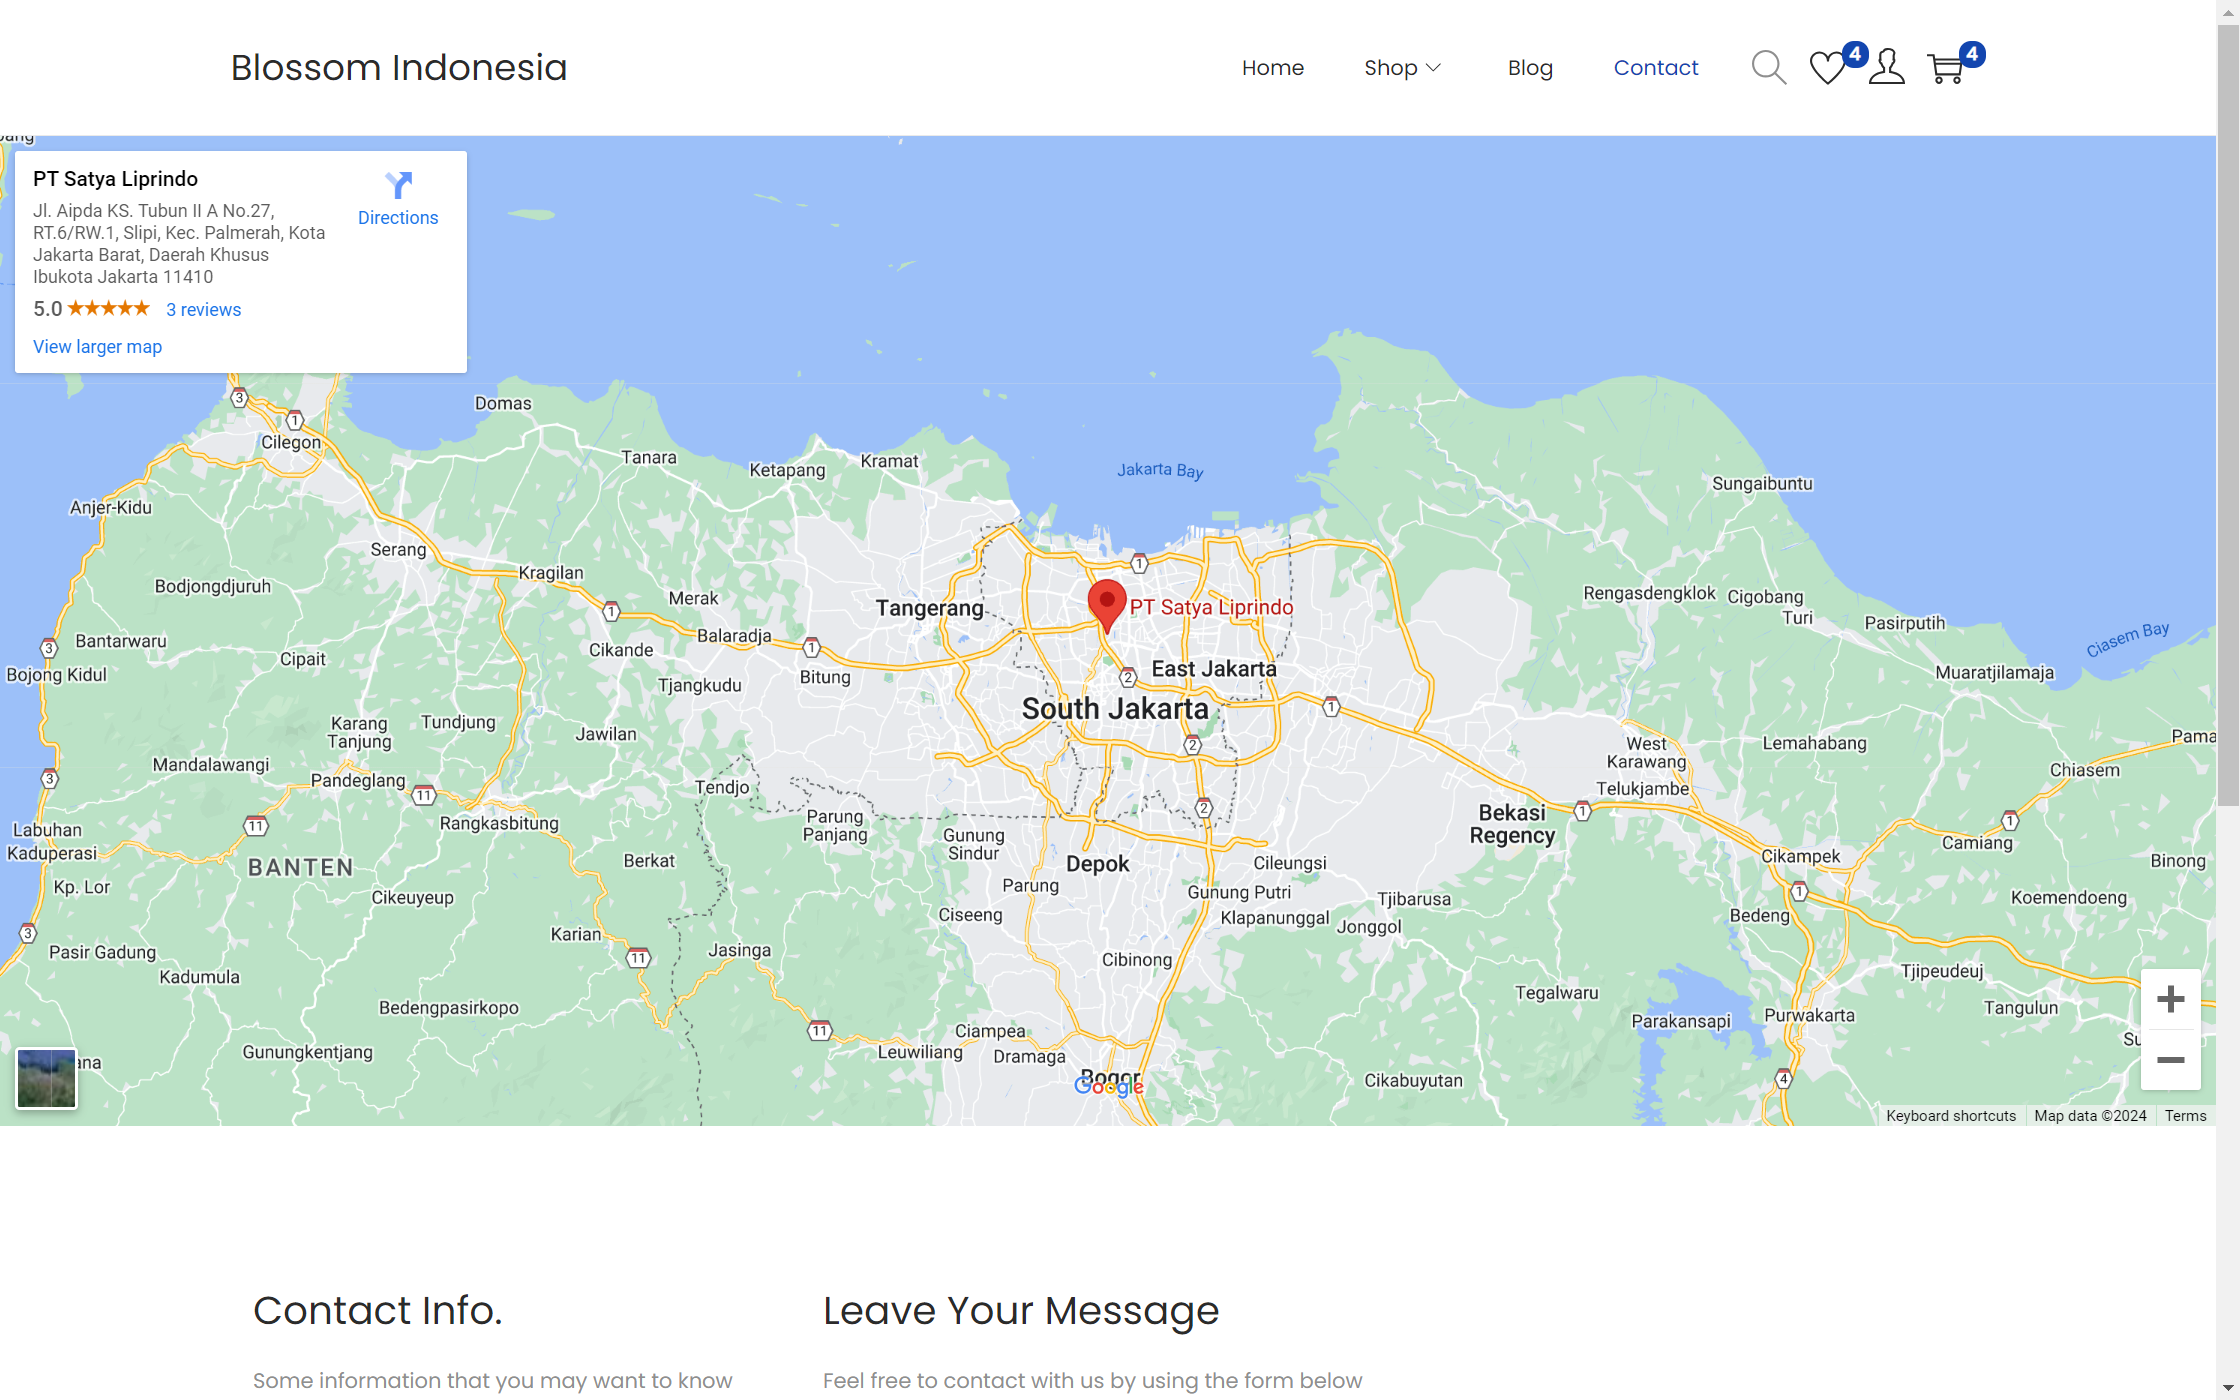Zoom out the map with minus button

point(2170,1060)
